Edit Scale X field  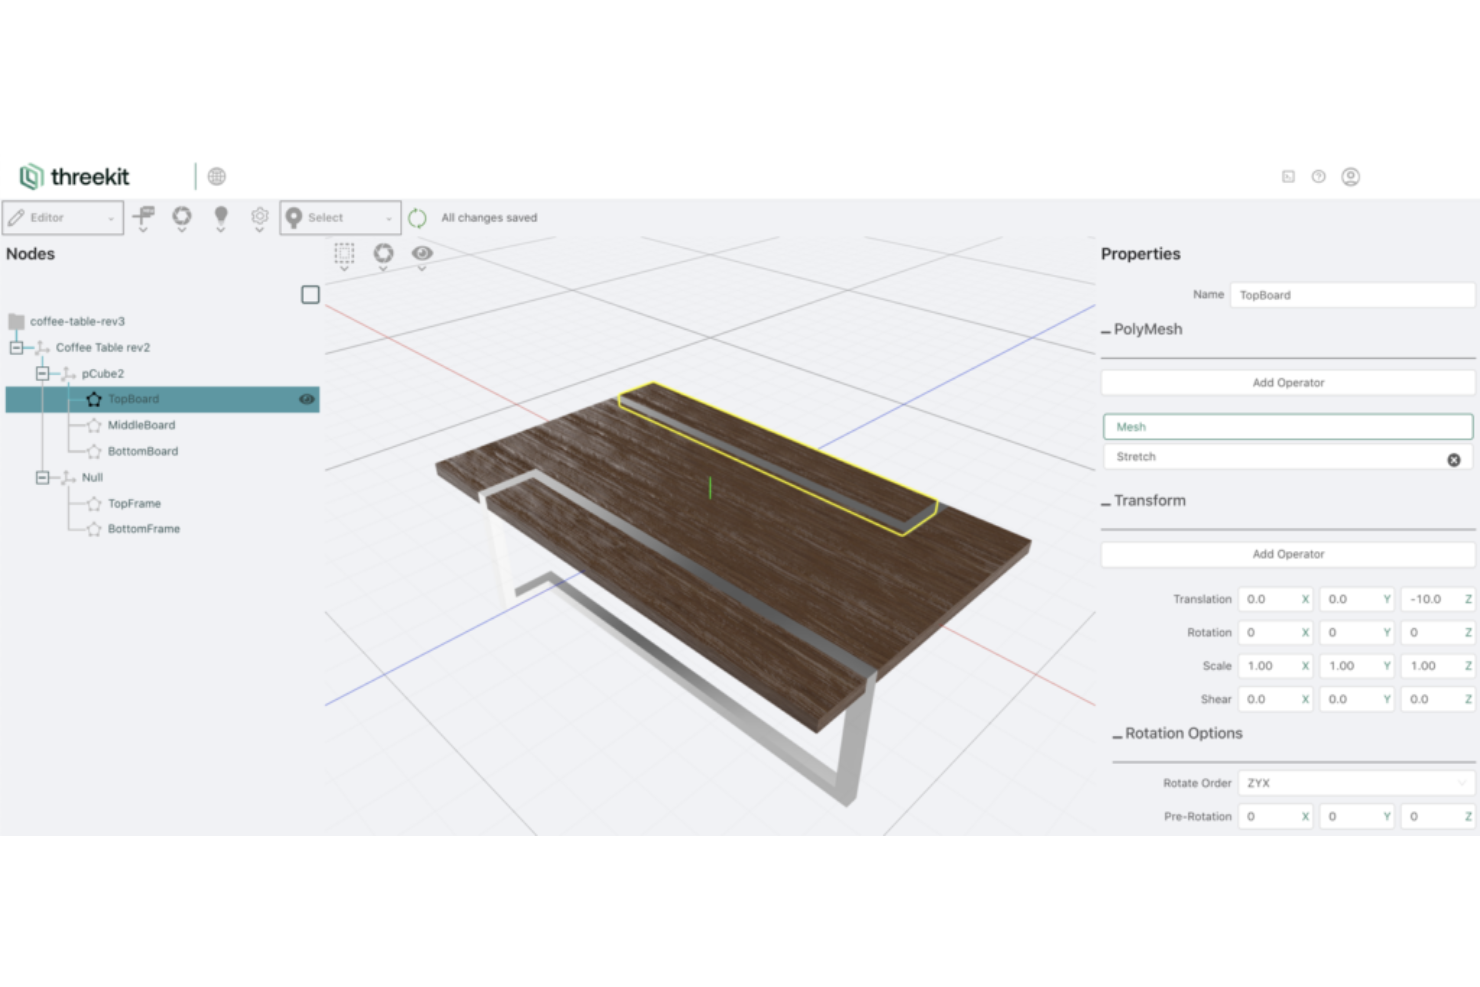coord(1275,666)
